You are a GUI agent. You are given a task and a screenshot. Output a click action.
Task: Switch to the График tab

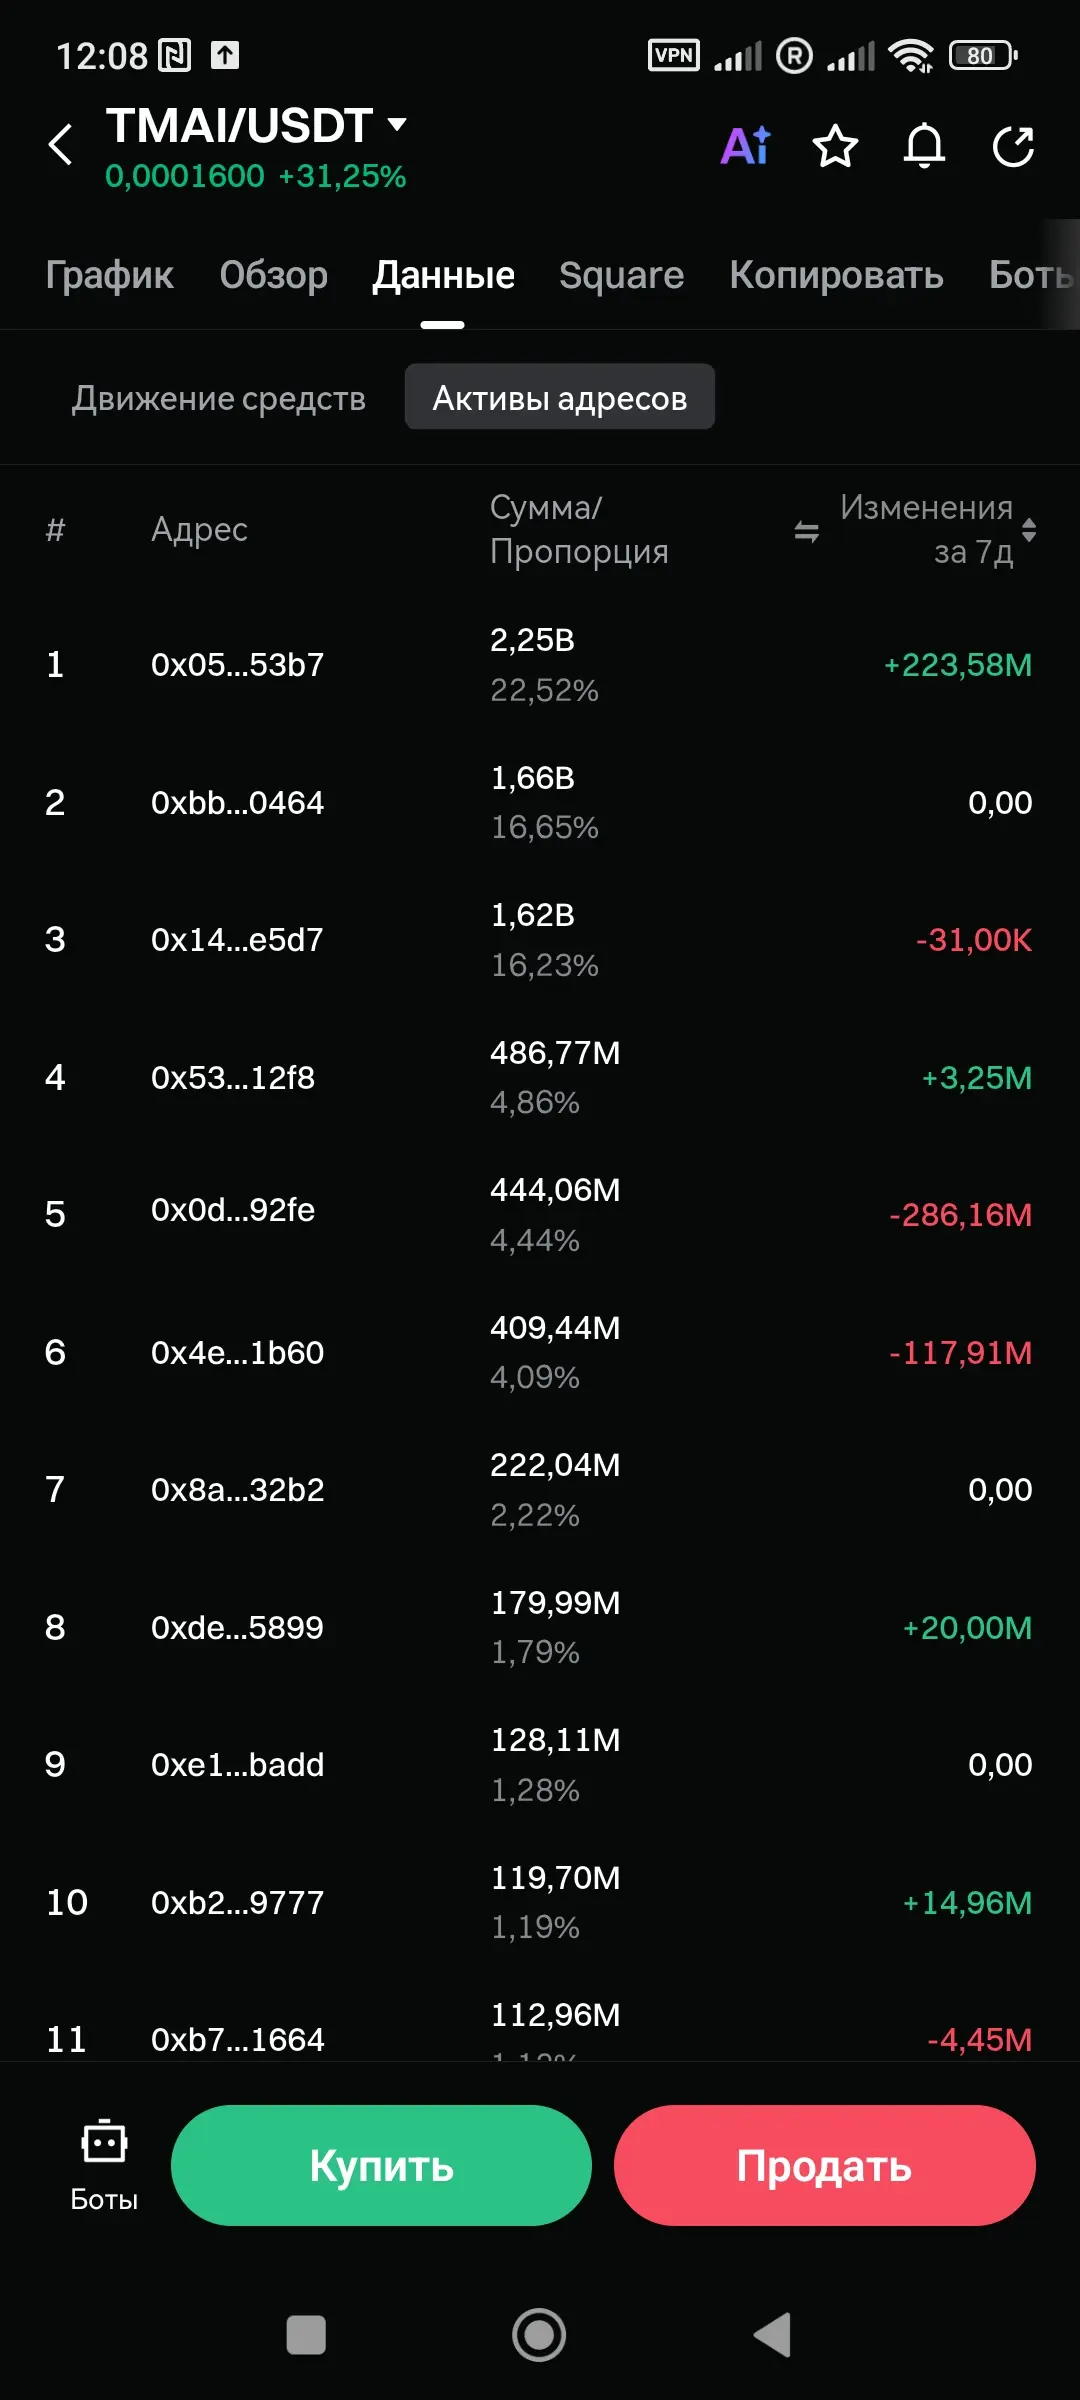[x=109, y=275]
